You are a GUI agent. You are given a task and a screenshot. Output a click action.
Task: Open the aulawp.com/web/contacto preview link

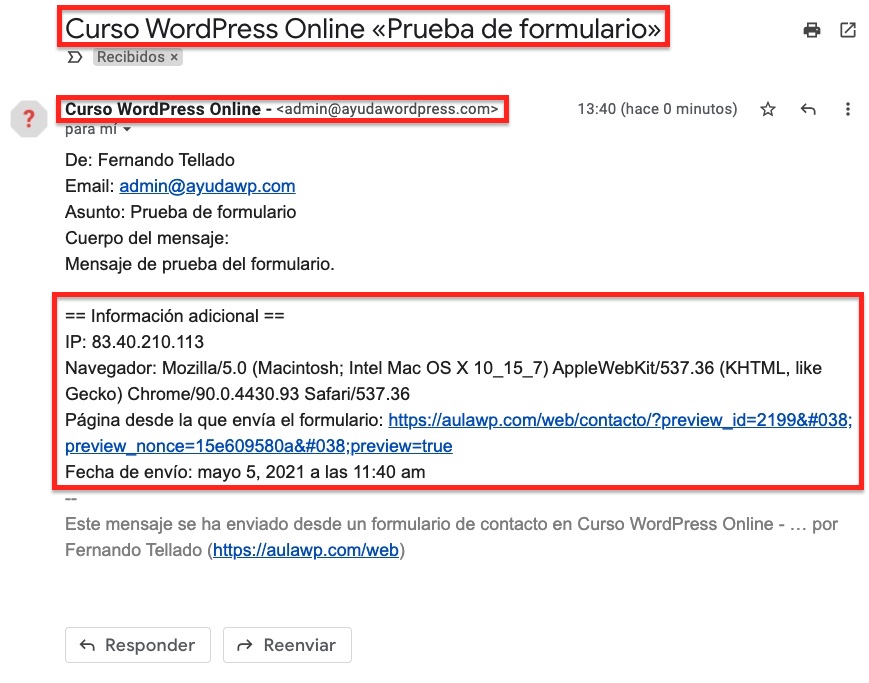tap(458, 433)
